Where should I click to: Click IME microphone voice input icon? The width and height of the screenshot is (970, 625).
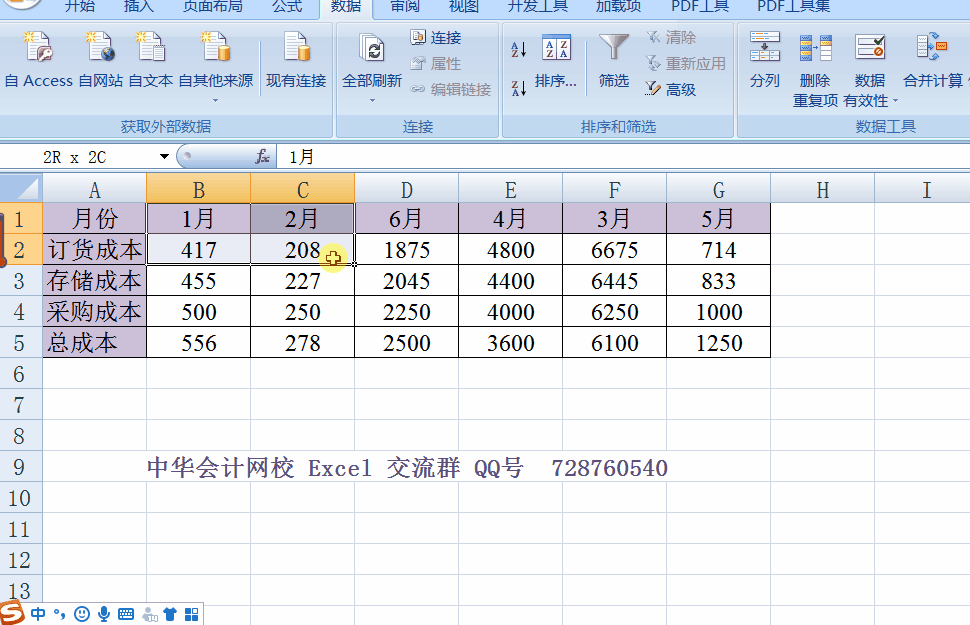pyautogui.click(x=104, y=614)
